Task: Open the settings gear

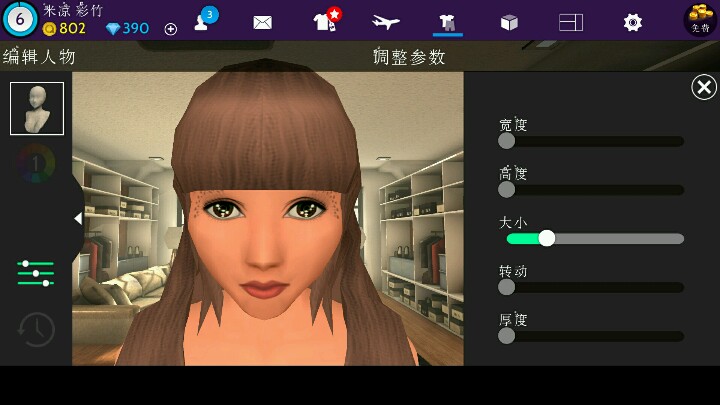Action: [632, 22]
